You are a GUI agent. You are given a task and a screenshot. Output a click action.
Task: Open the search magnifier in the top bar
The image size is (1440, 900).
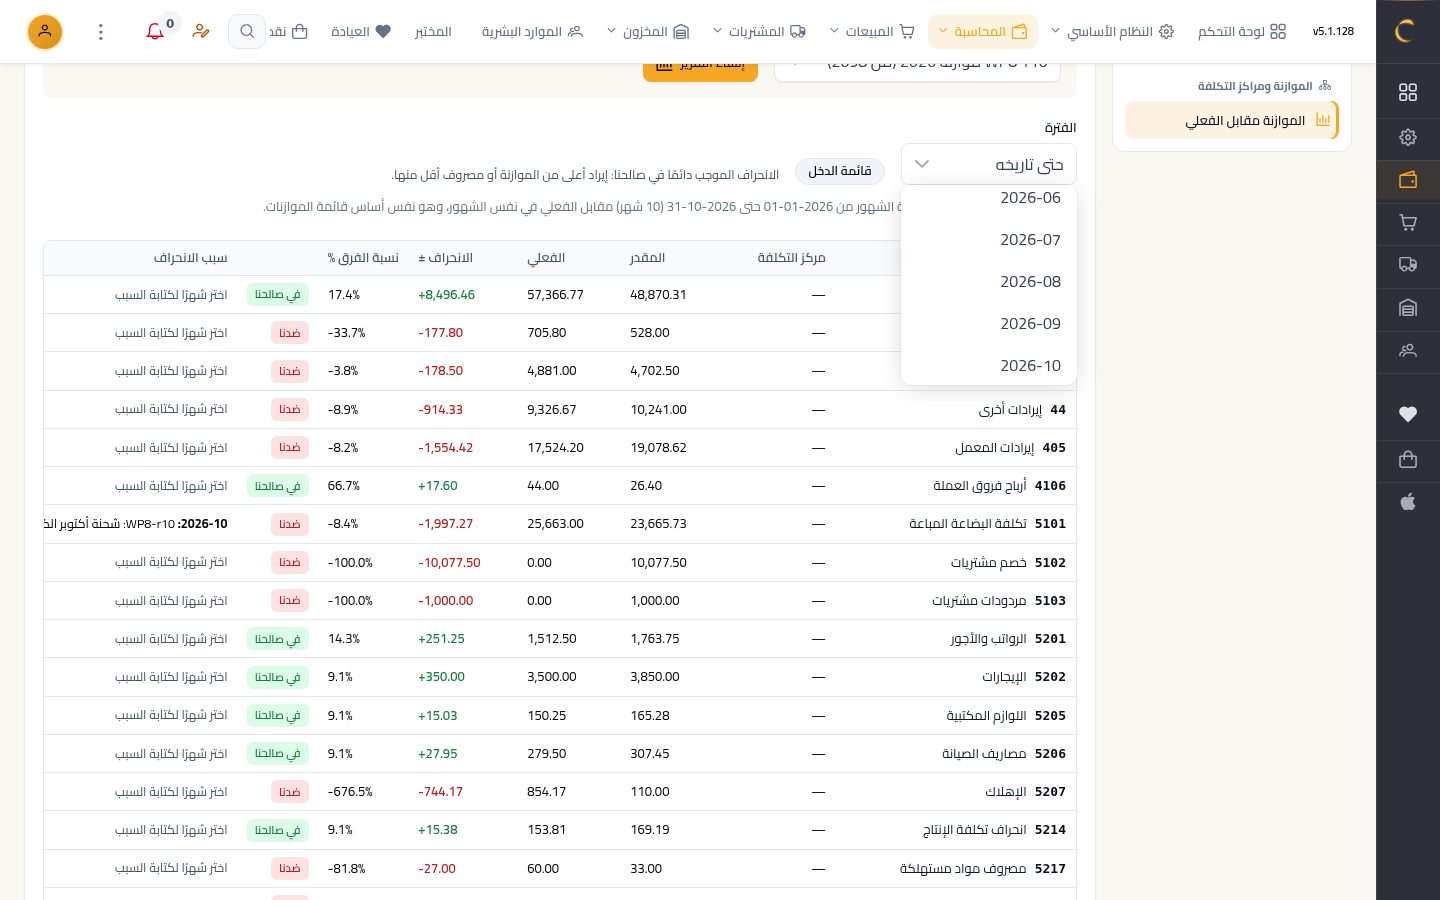pos(247,32)
